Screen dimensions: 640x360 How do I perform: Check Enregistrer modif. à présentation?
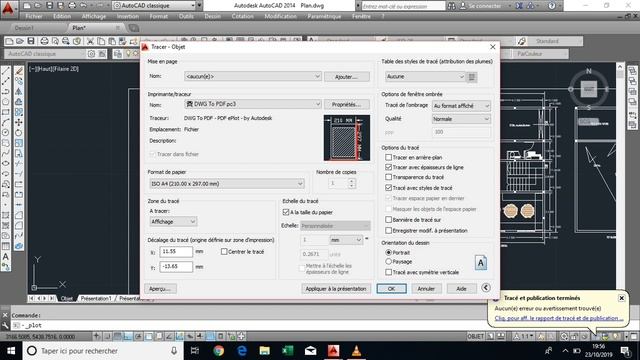(389, 231)
